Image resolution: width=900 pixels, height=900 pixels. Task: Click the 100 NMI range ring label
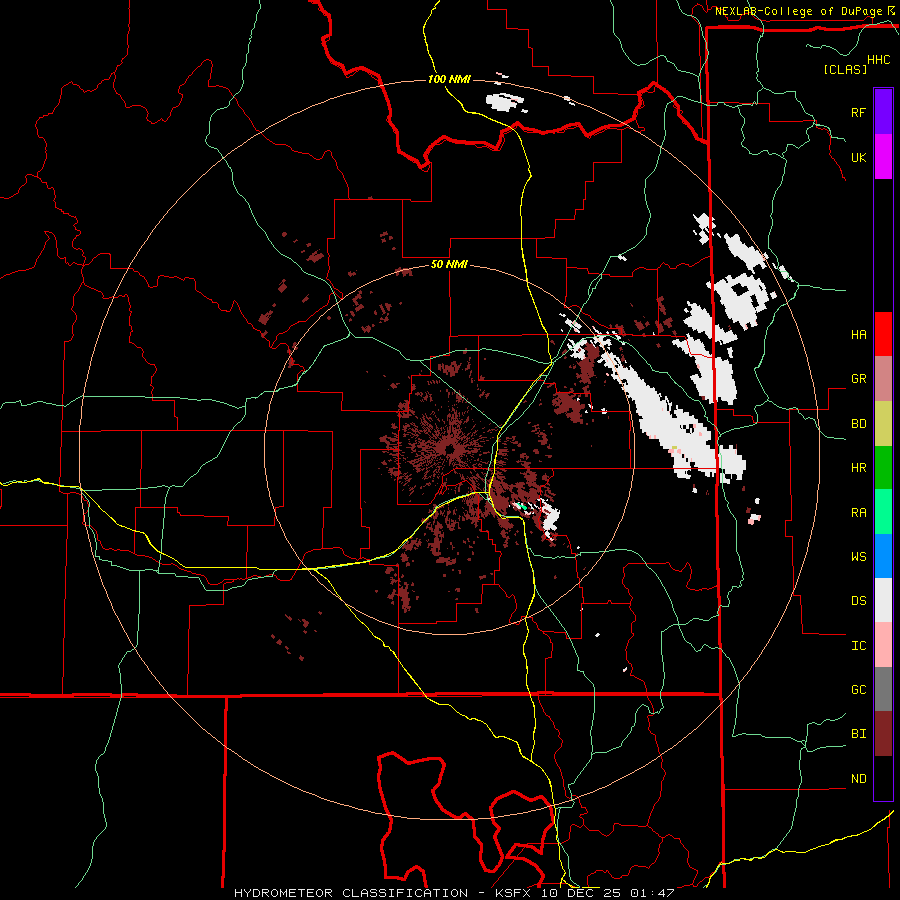coord(449,79)
